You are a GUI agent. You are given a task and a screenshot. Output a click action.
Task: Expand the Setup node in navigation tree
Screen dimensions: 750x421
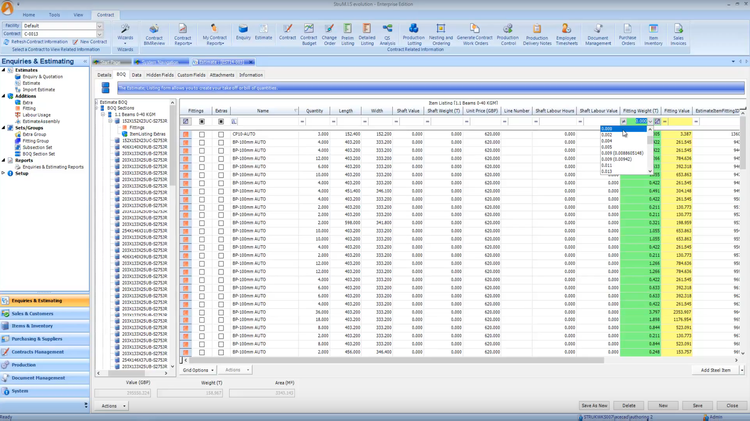4,173
